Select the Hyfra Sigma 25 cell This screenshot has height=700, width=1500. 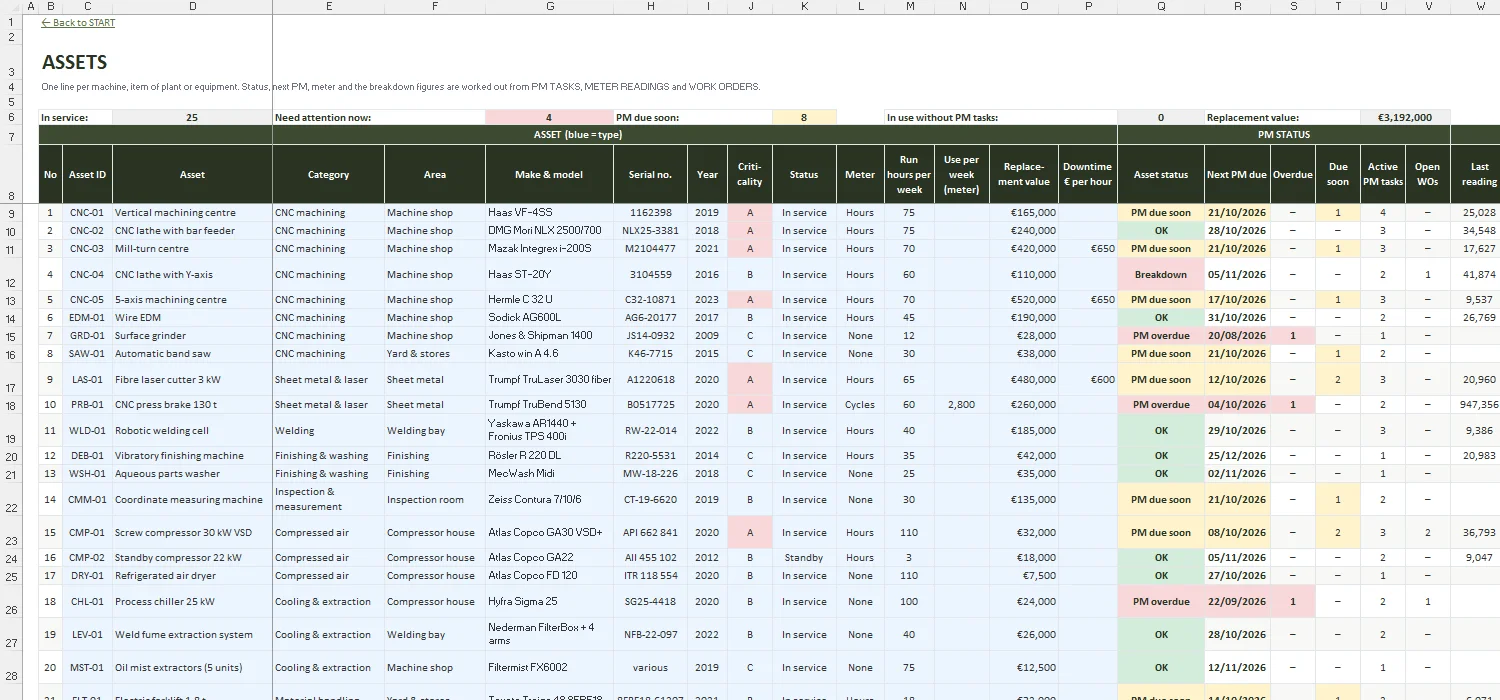point(550,602)
